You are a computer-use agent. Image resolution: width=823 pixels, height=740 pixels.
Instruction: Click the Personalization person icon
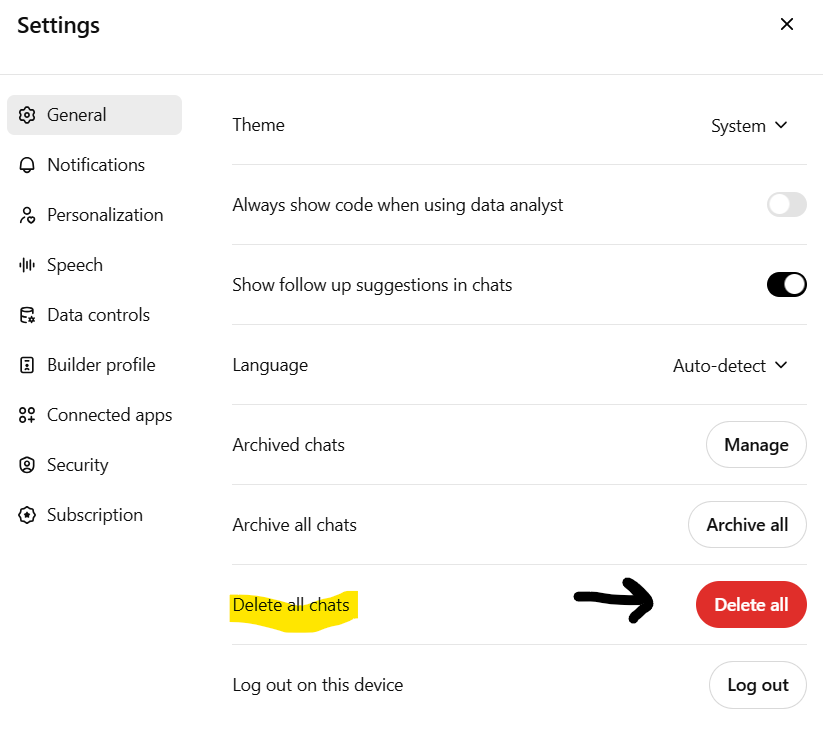click(x=27, y=215)
